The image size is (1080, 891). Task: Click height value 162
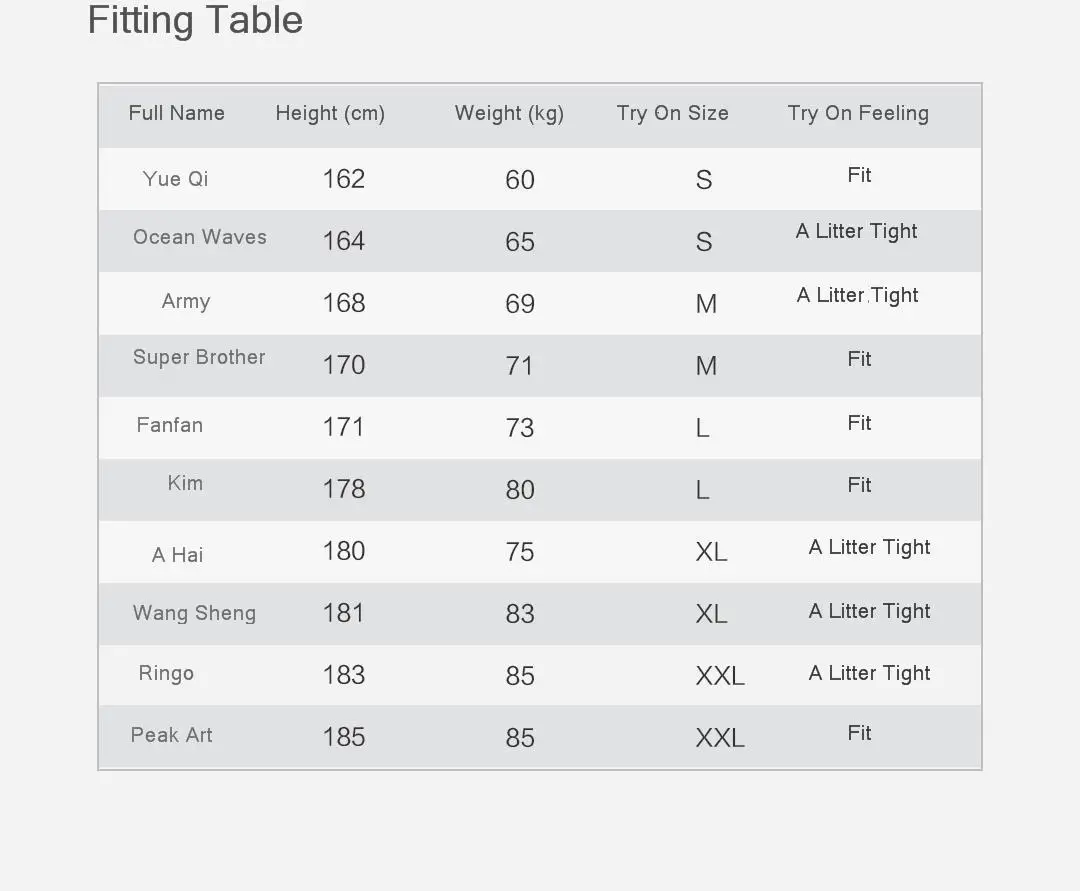pos(344,179)
